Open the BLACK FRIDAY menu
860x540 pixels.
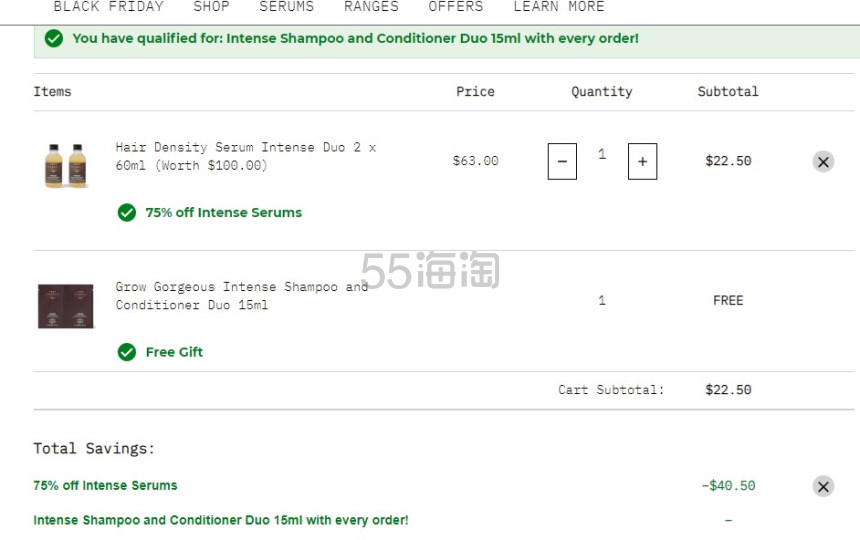pos(109,7)
